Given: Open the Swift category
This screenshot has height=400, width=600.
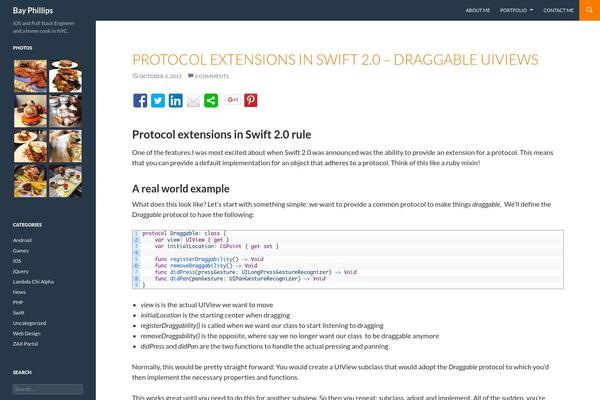Looking at the screenshot, I should [18, 313].
